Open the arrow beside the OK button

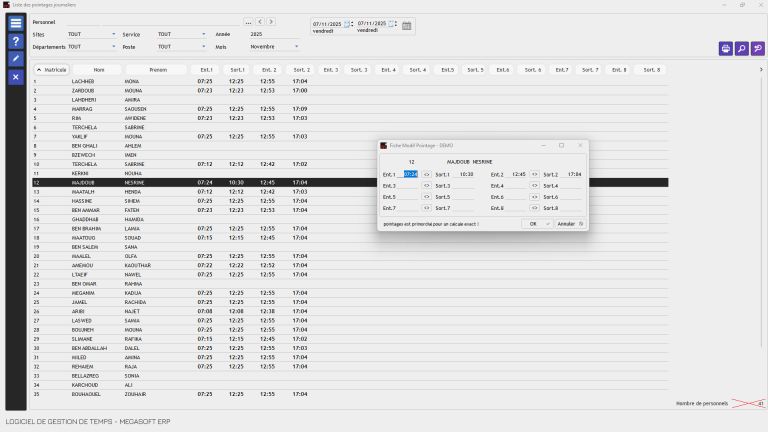[548, 224]
